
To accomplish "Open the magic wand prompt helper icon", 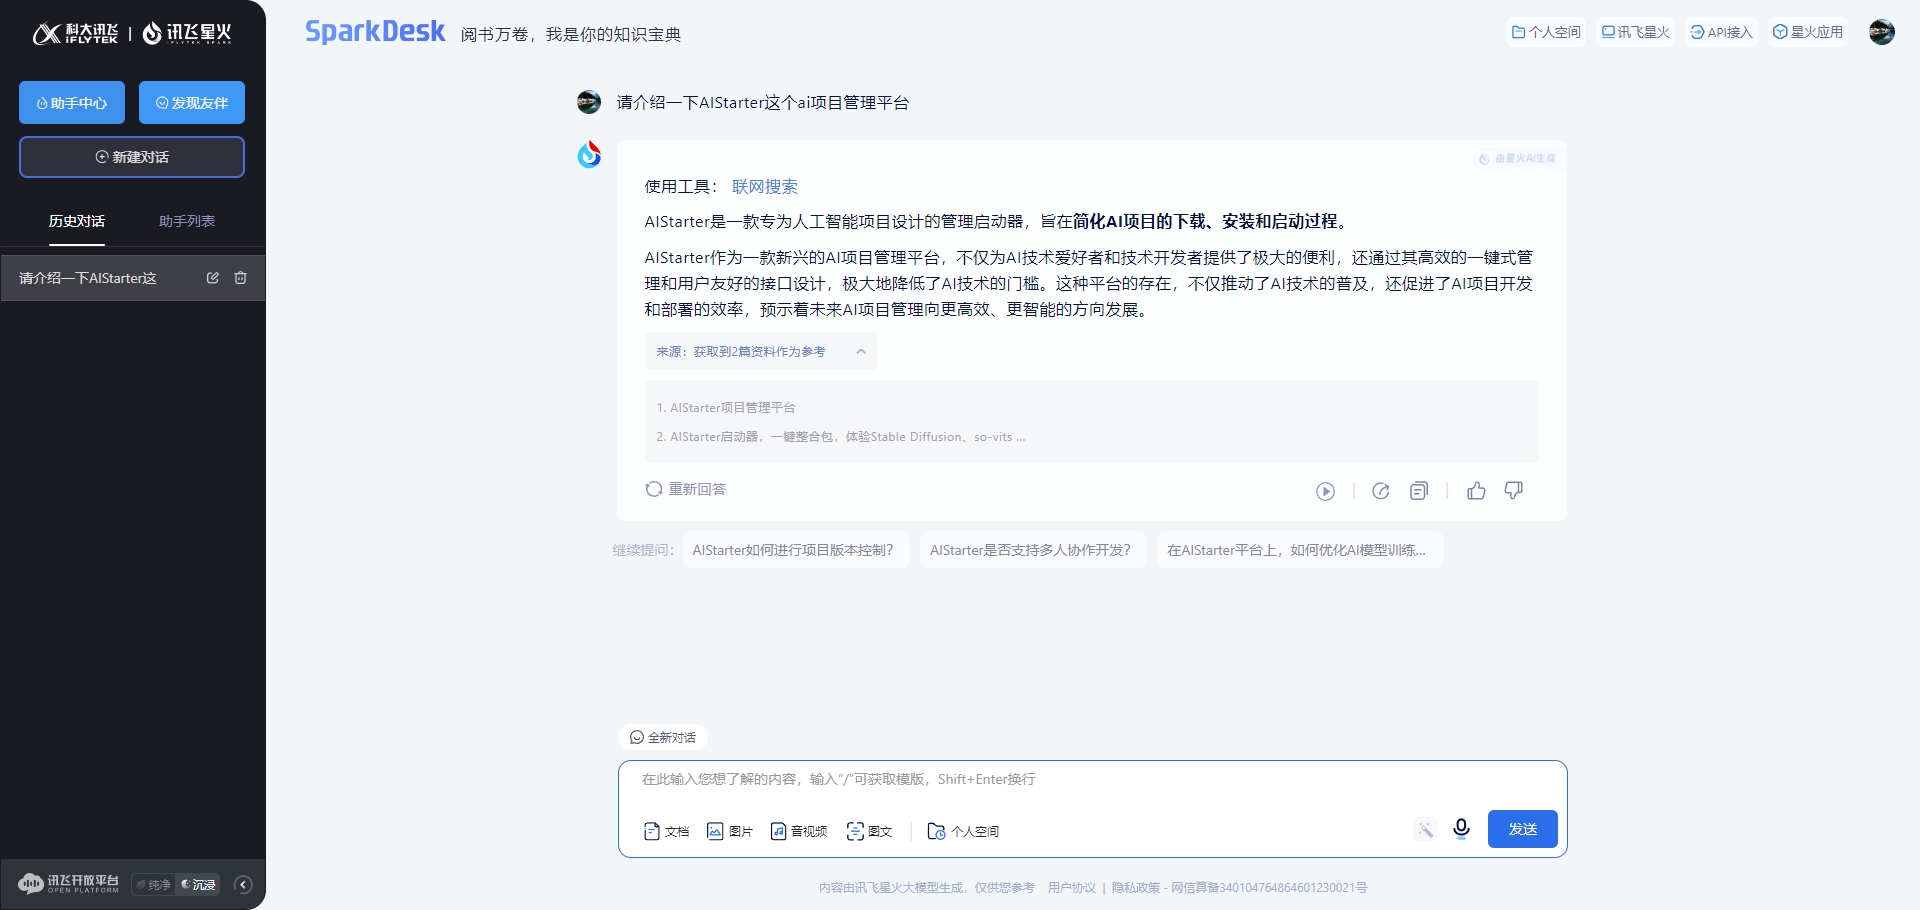I will 1425,829.
